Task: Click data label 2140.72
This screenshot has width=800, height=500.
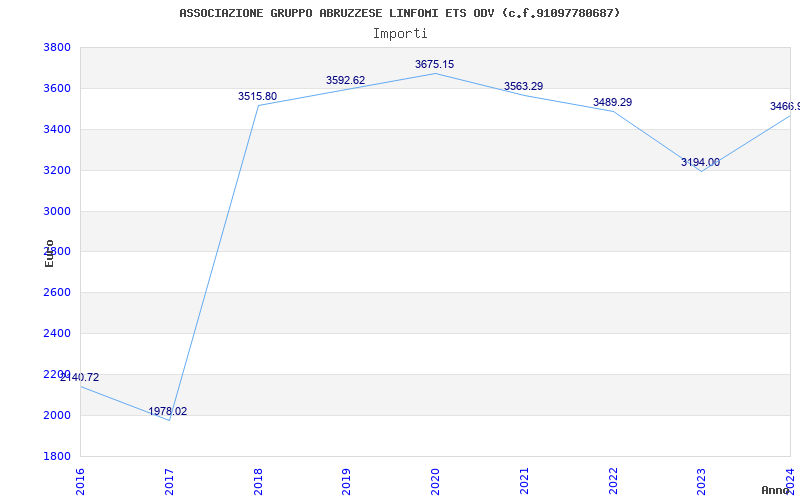Action: [x=80, y=378]
